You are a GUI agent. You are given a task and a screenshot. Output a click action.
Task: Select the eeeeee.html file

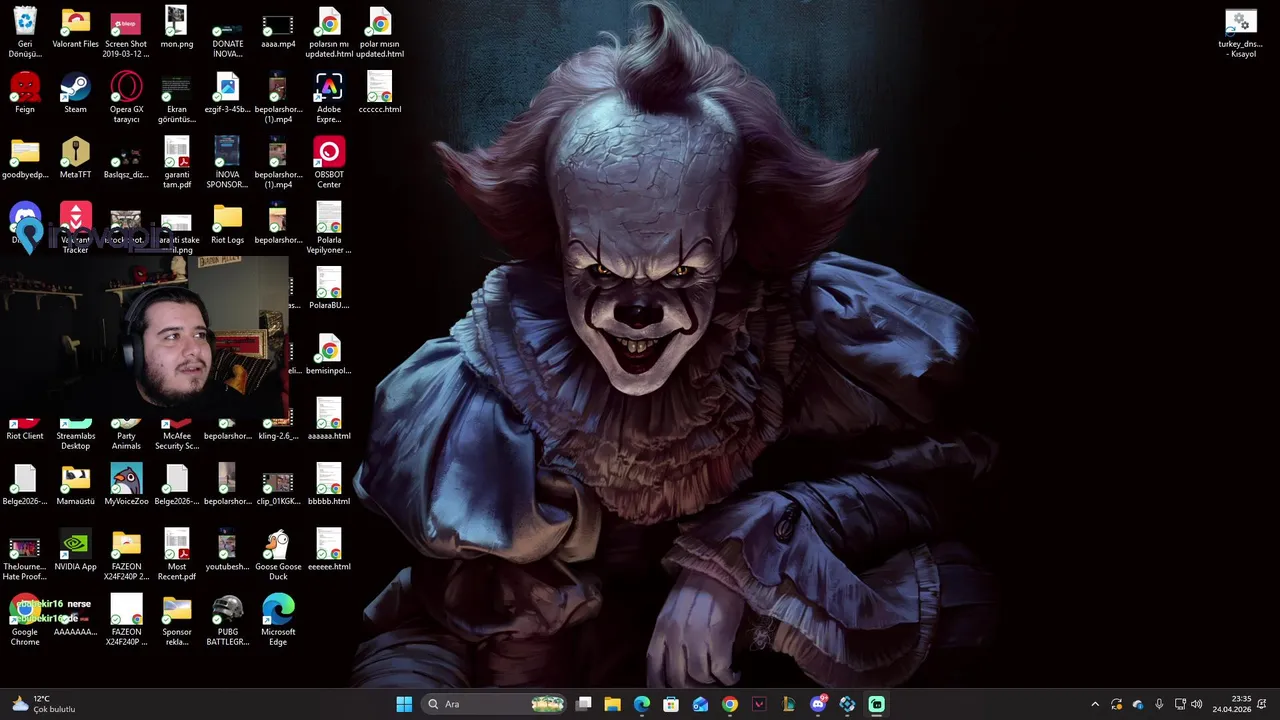pyautogui.click(x=329, y=550)
